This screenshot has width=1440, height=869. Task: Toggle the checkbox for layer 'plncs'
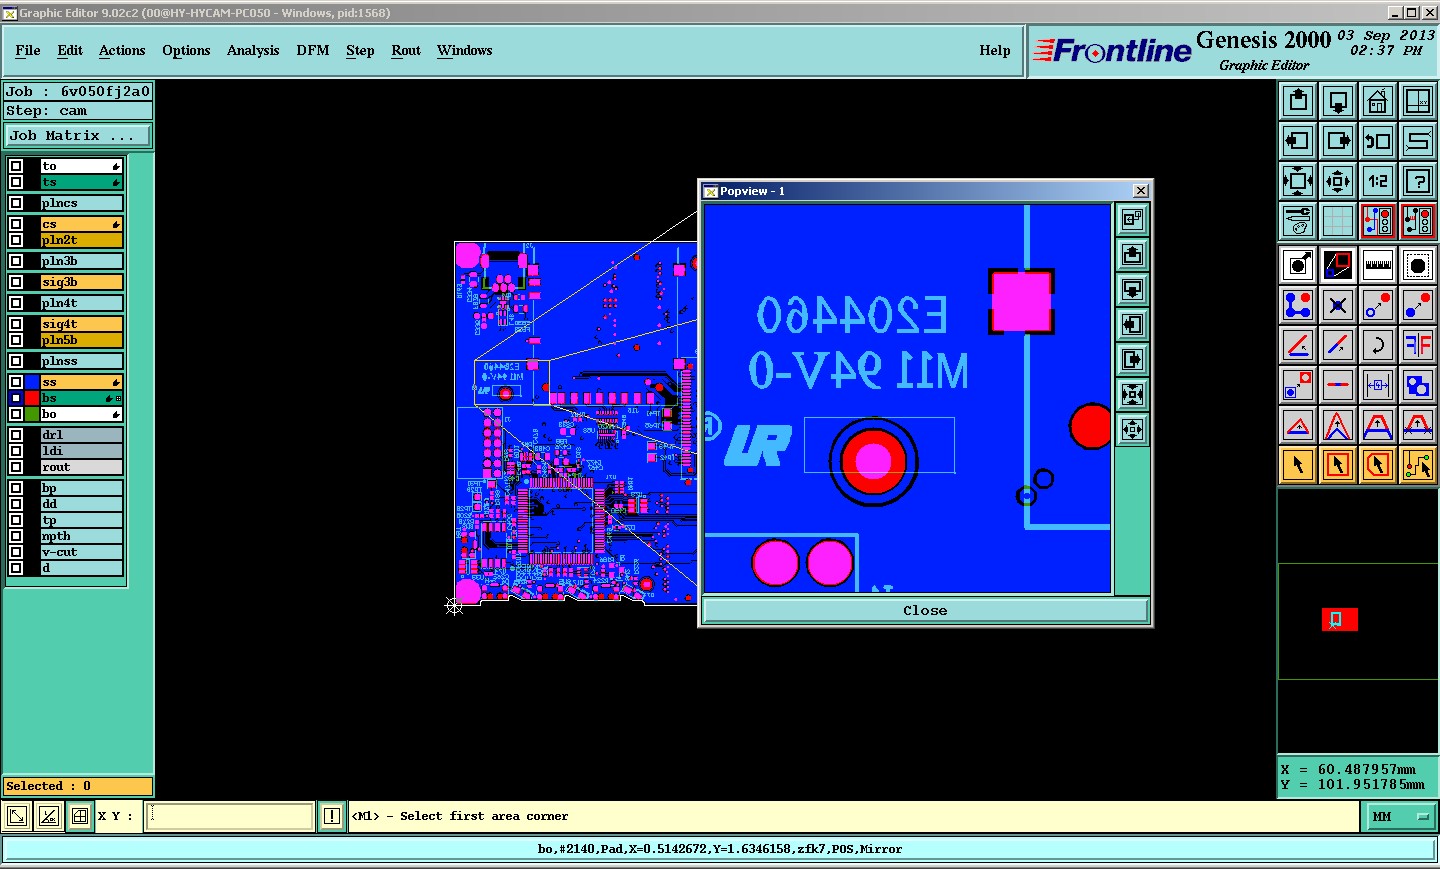pyautogui.click(x=16, y=203)
